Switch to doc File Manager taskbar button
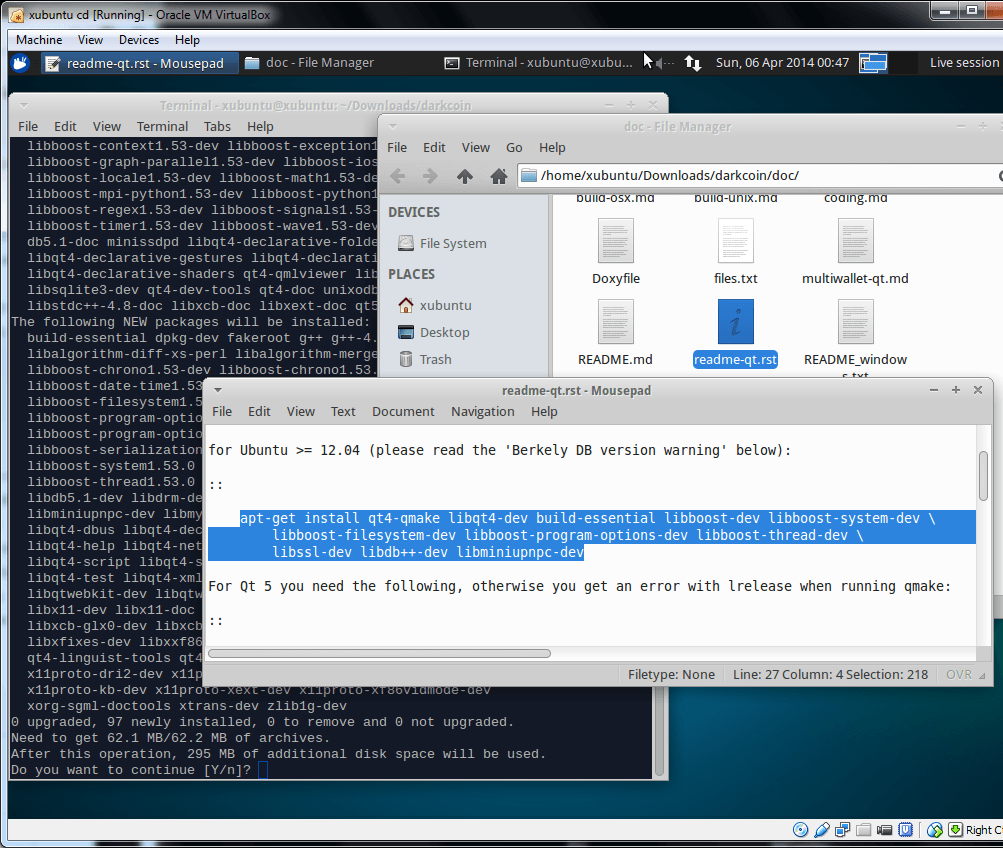 pyautogui.click(x=311, y=63)
